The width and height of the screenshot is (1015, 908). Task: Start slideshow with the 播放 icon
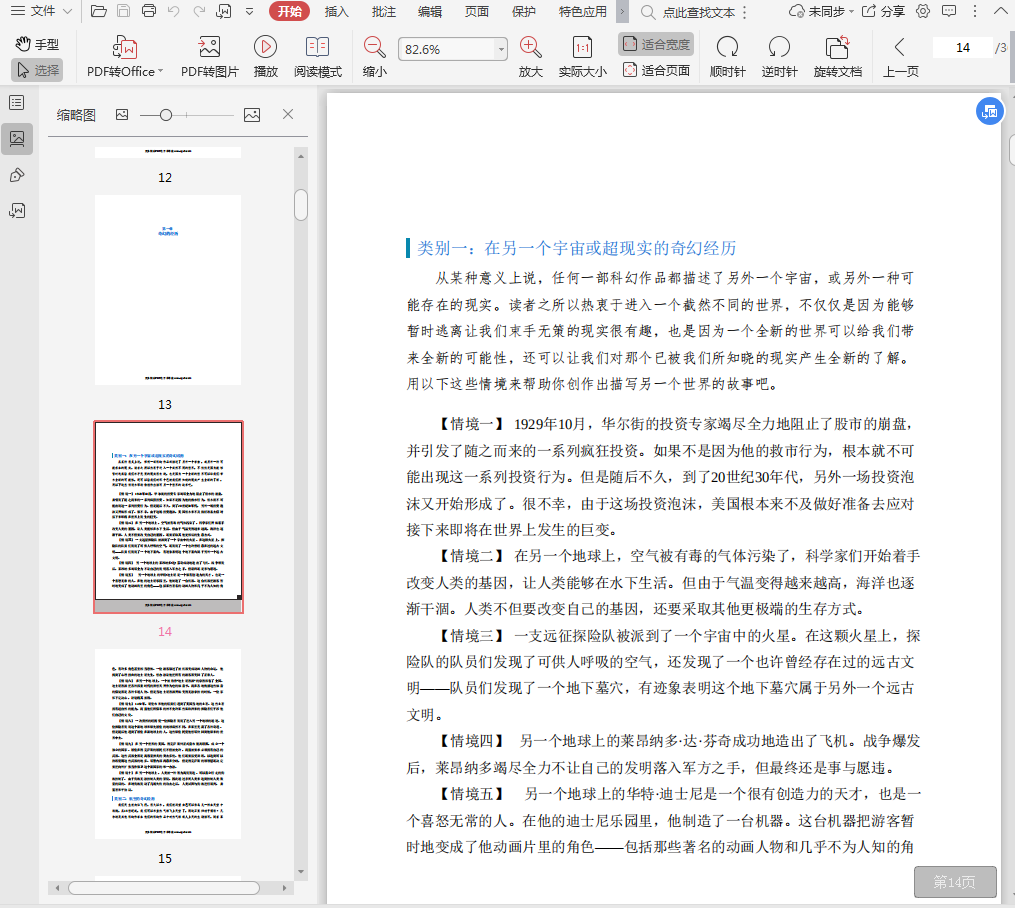tap(265, 47)
